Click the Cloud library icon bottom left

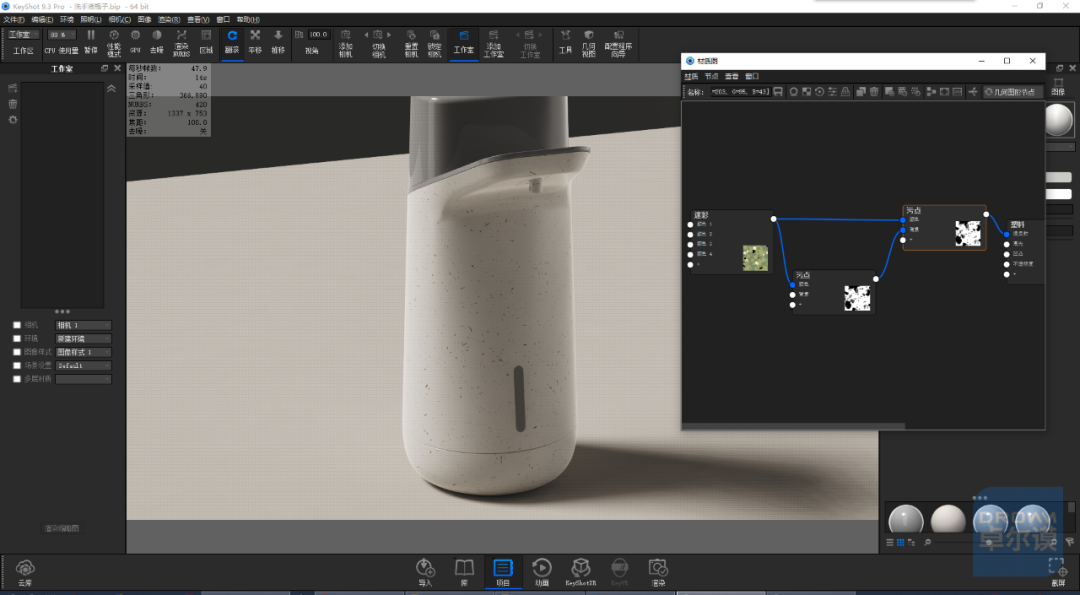pos(25,572)
